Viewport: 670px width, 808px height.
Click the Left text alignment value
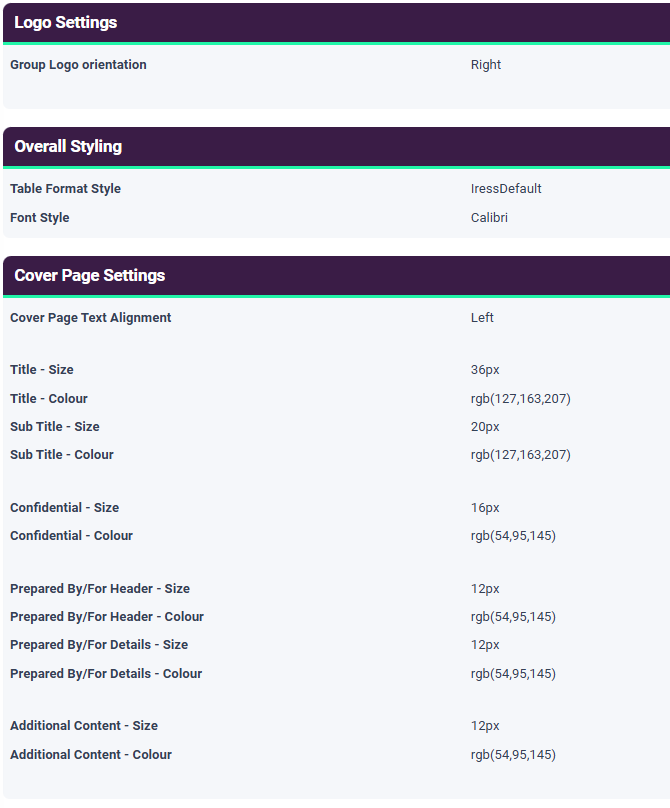click(482, 318)
